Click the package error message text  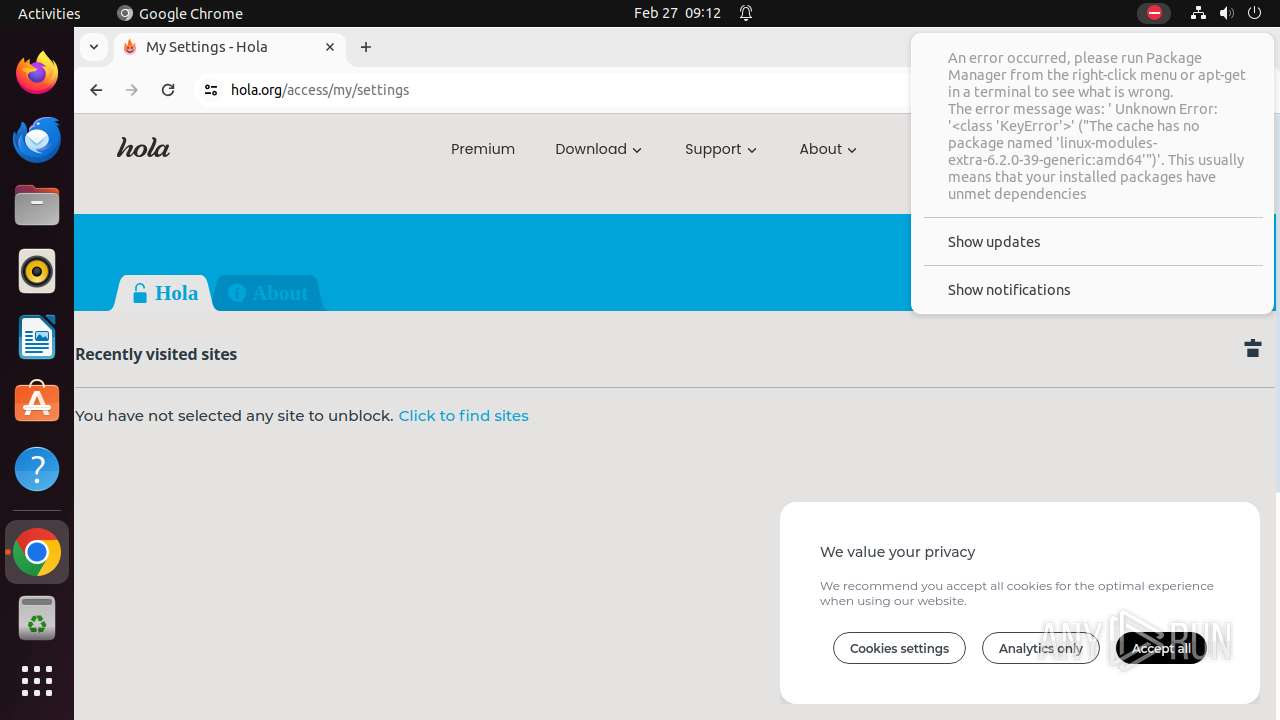coord(1097,126)
